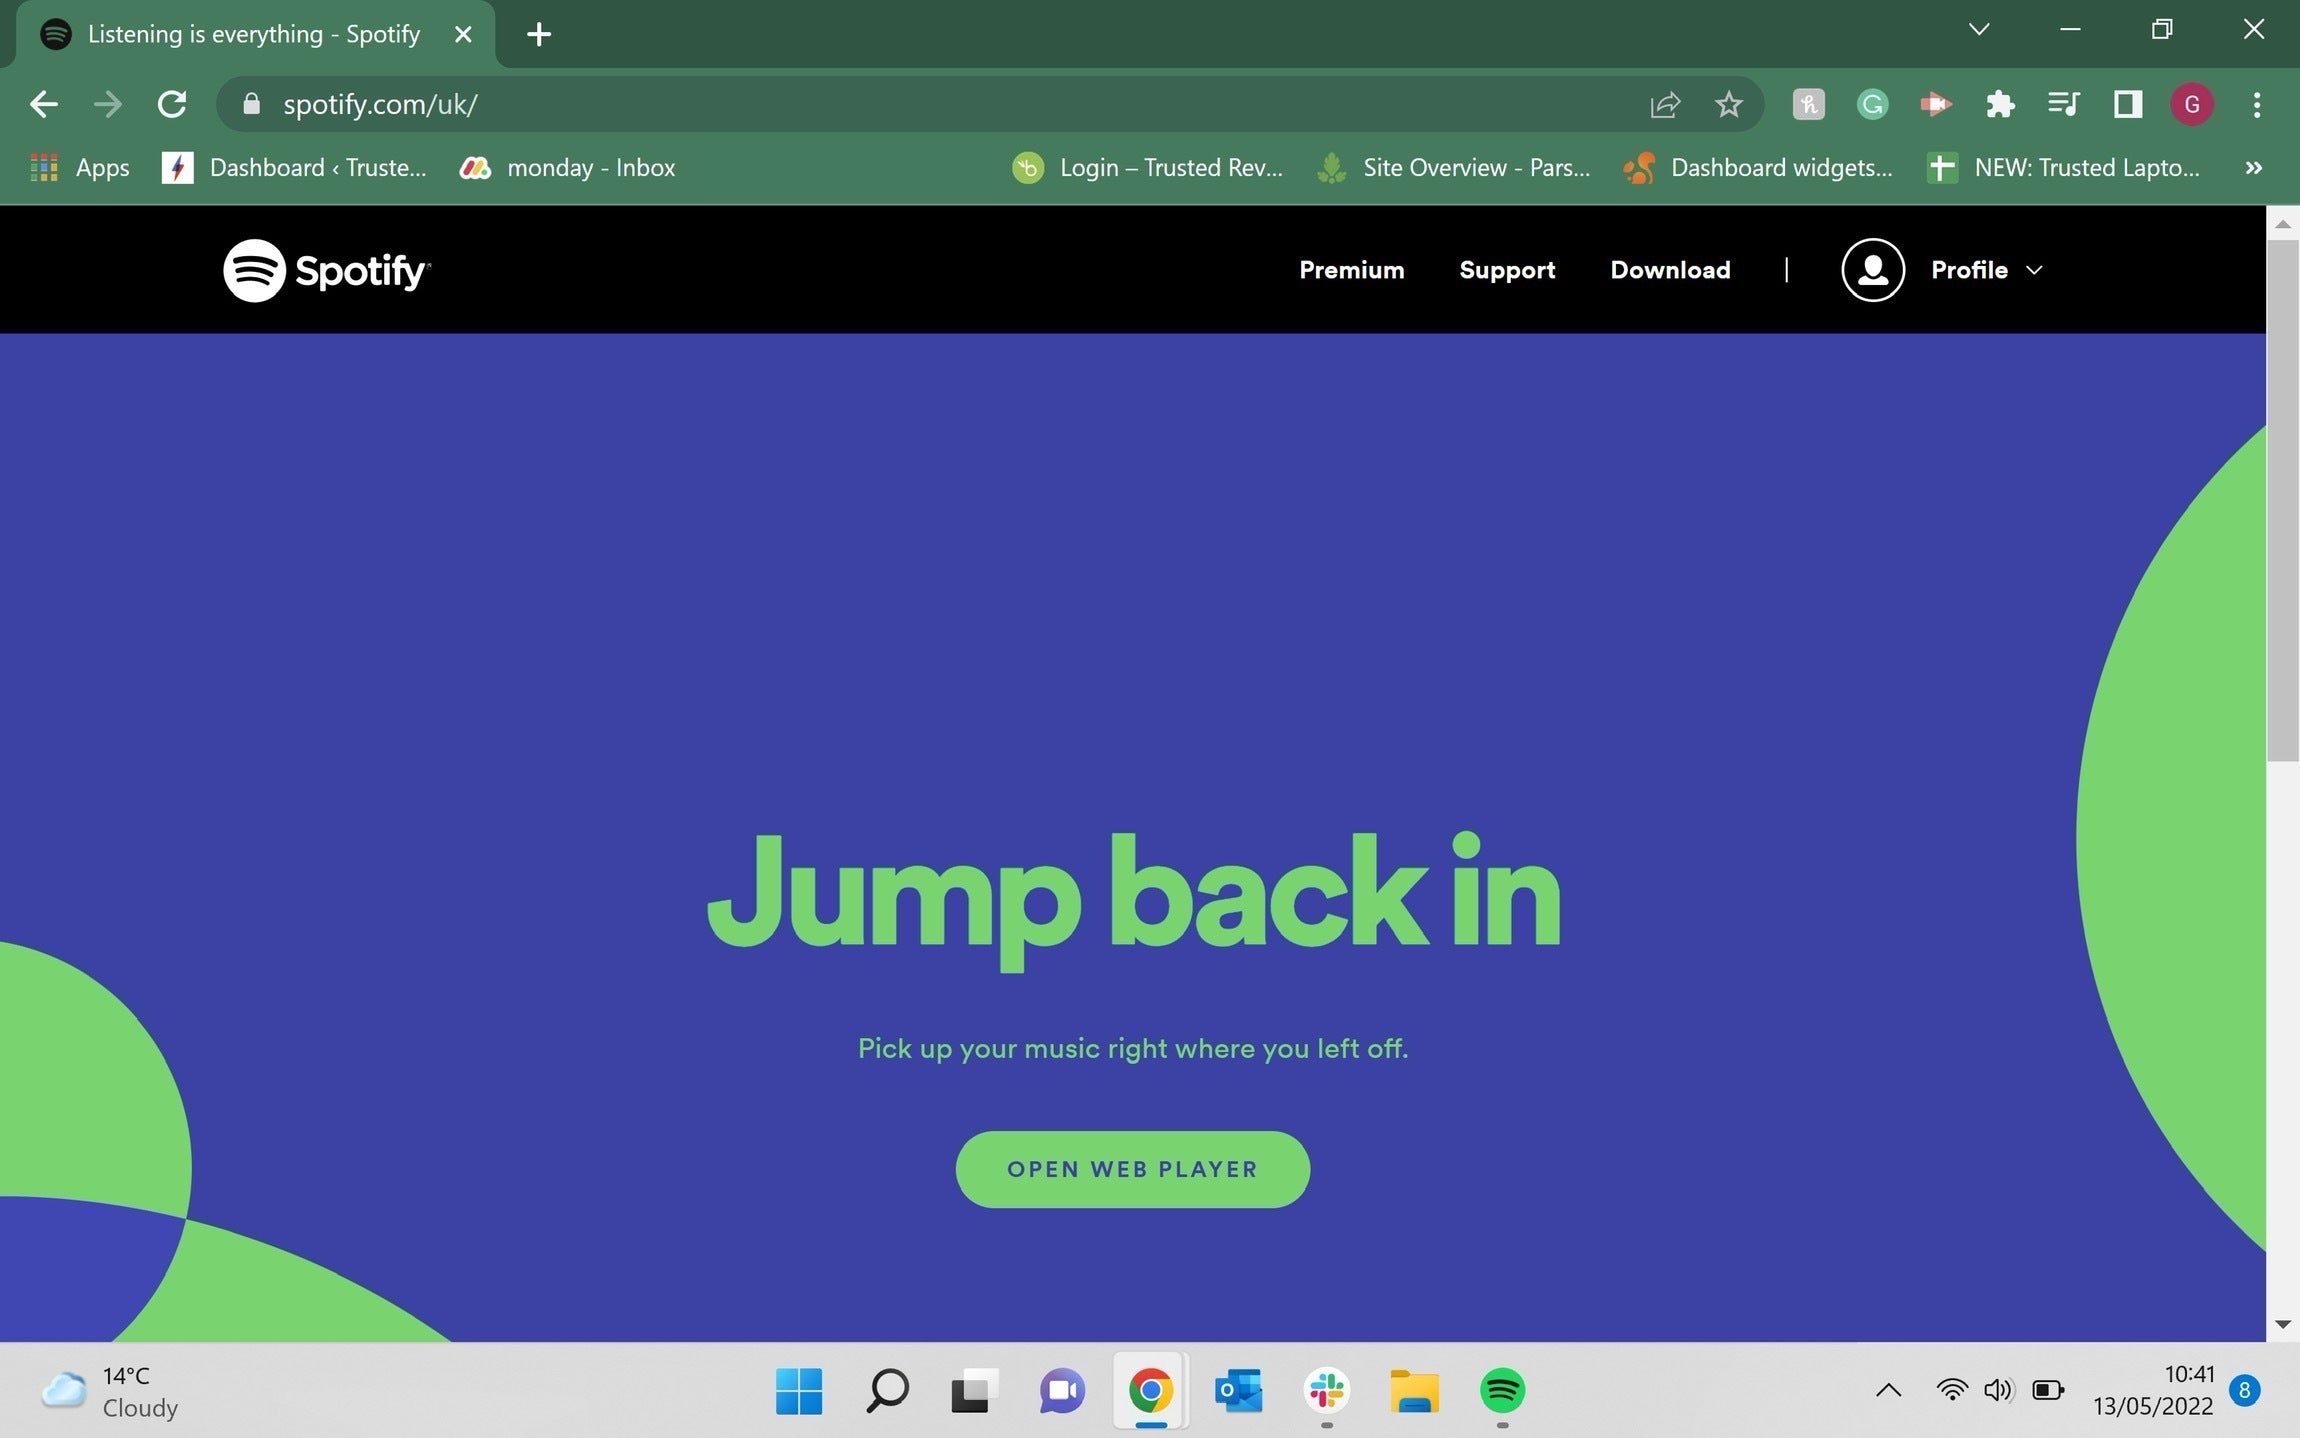The image size is (2300, 1438).
Task: Open the battery status icon
Action: (2048, 1390)
